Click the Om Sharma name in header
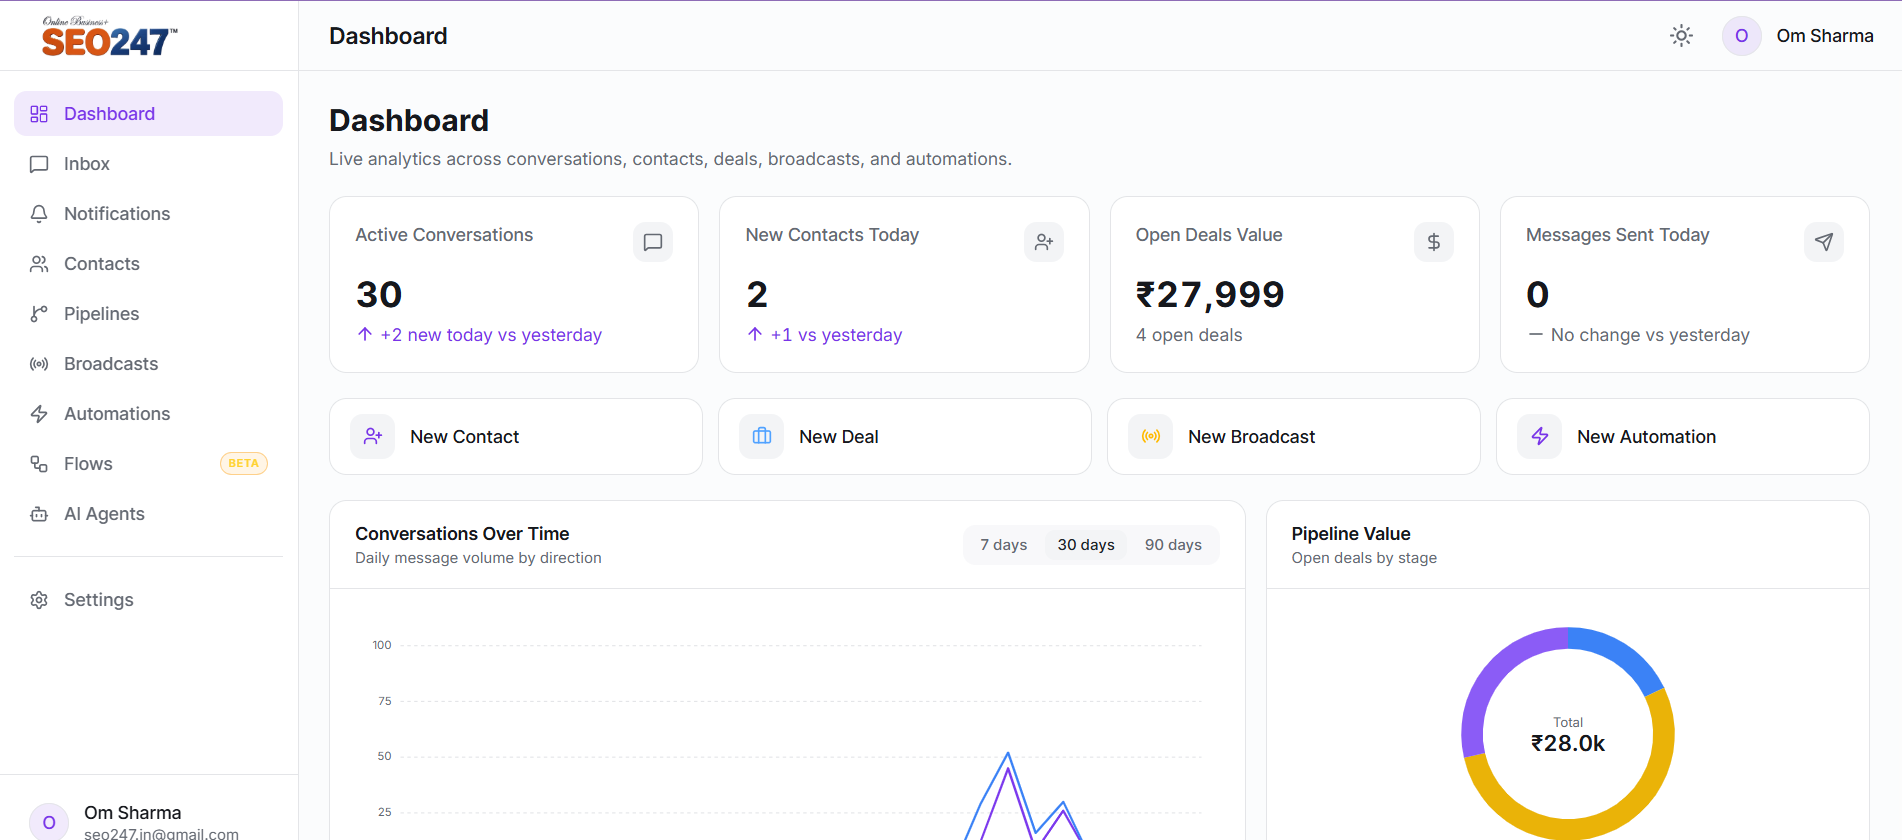 (x=1825, y=36)
